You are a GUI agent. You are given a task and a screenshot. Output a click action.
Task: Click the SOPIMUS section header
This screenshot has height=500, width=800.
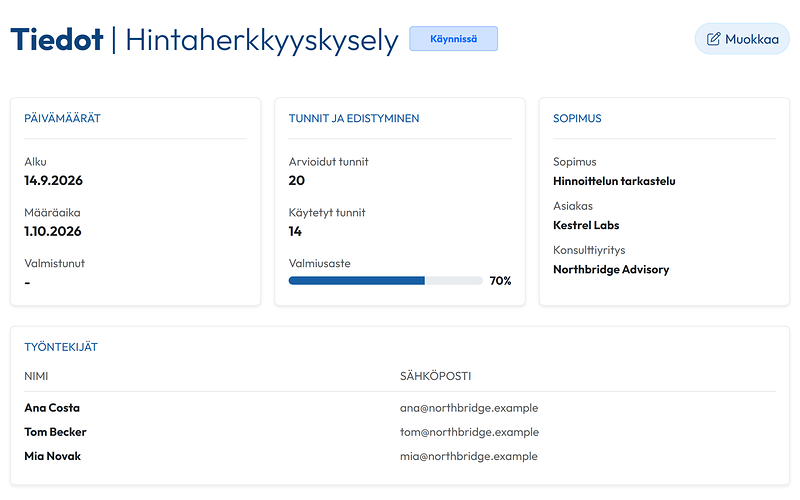tap(577, 118)
